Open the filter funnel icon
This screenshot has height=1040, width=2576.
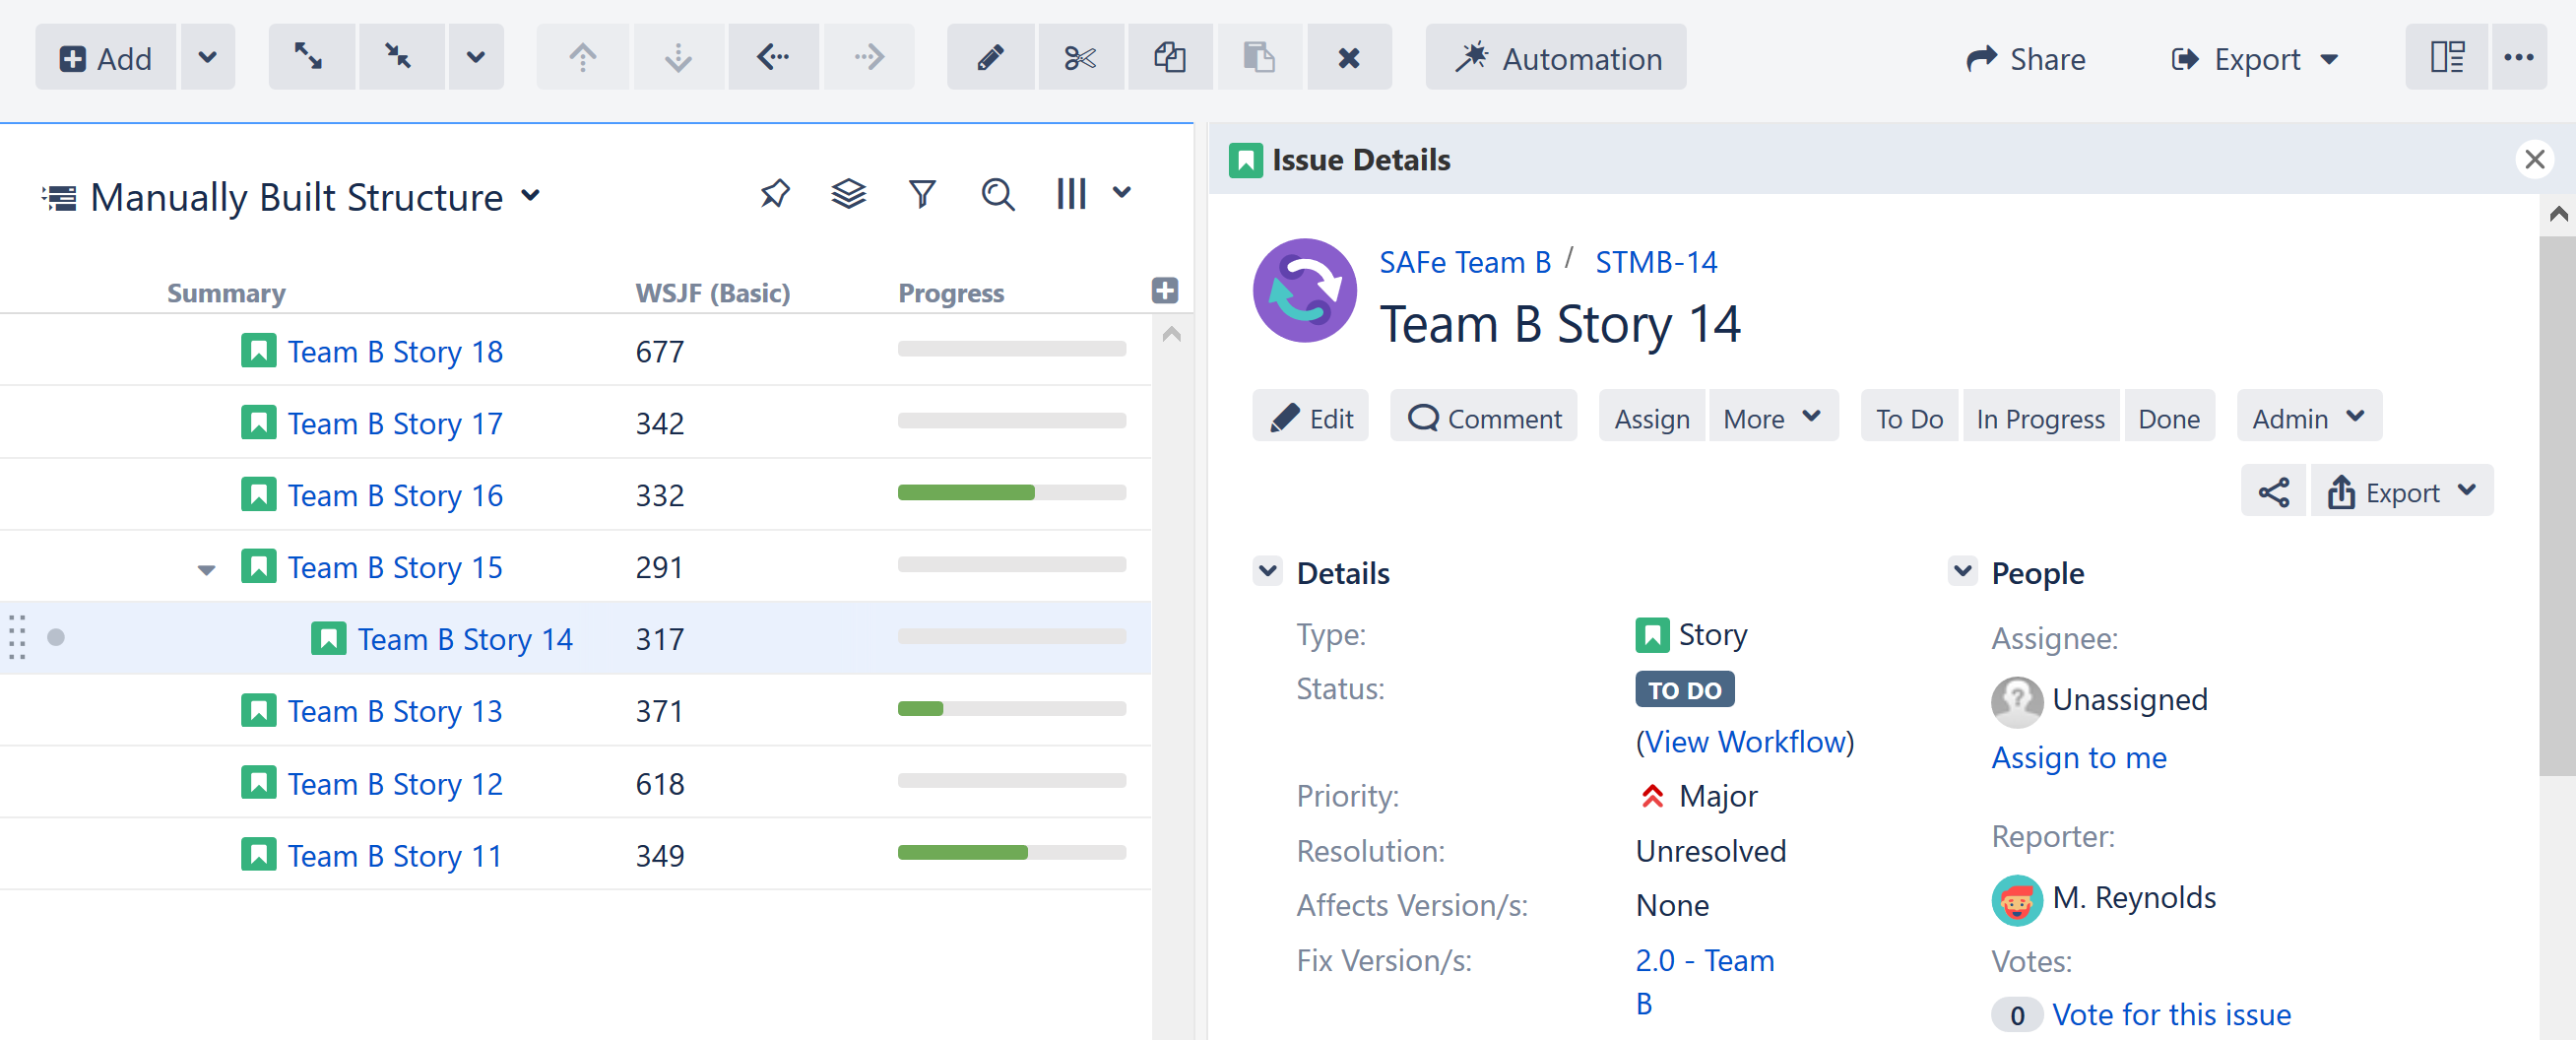click(922, 194)
